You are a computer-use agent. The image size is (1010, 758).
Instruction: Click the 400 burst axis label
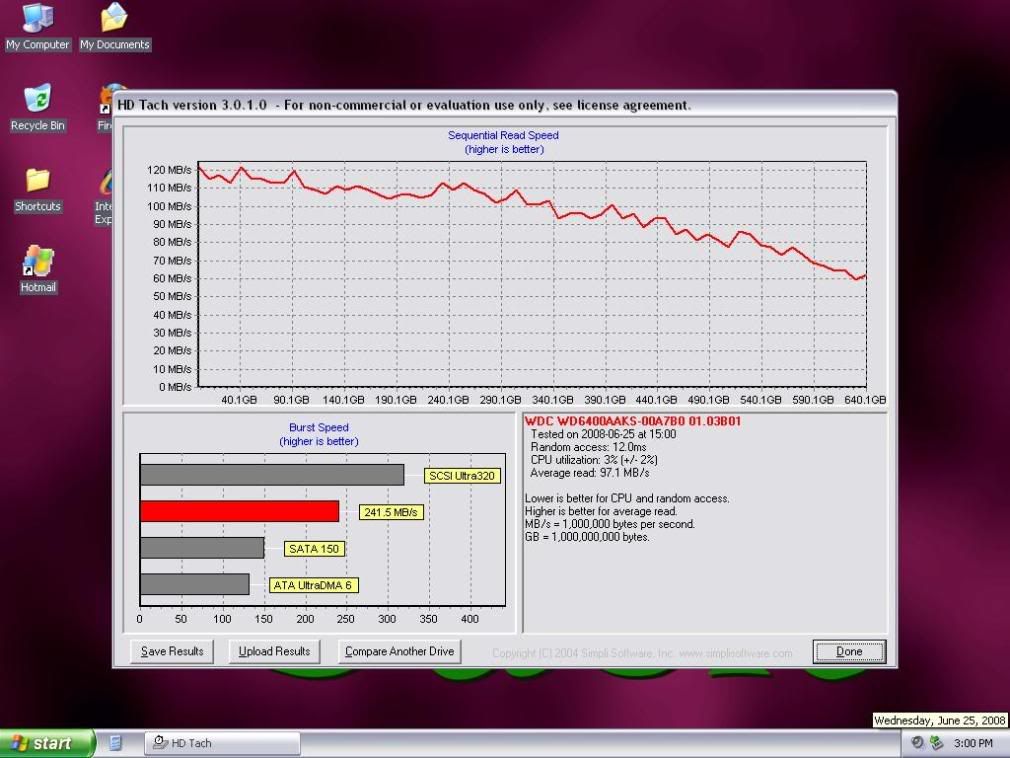470,619
